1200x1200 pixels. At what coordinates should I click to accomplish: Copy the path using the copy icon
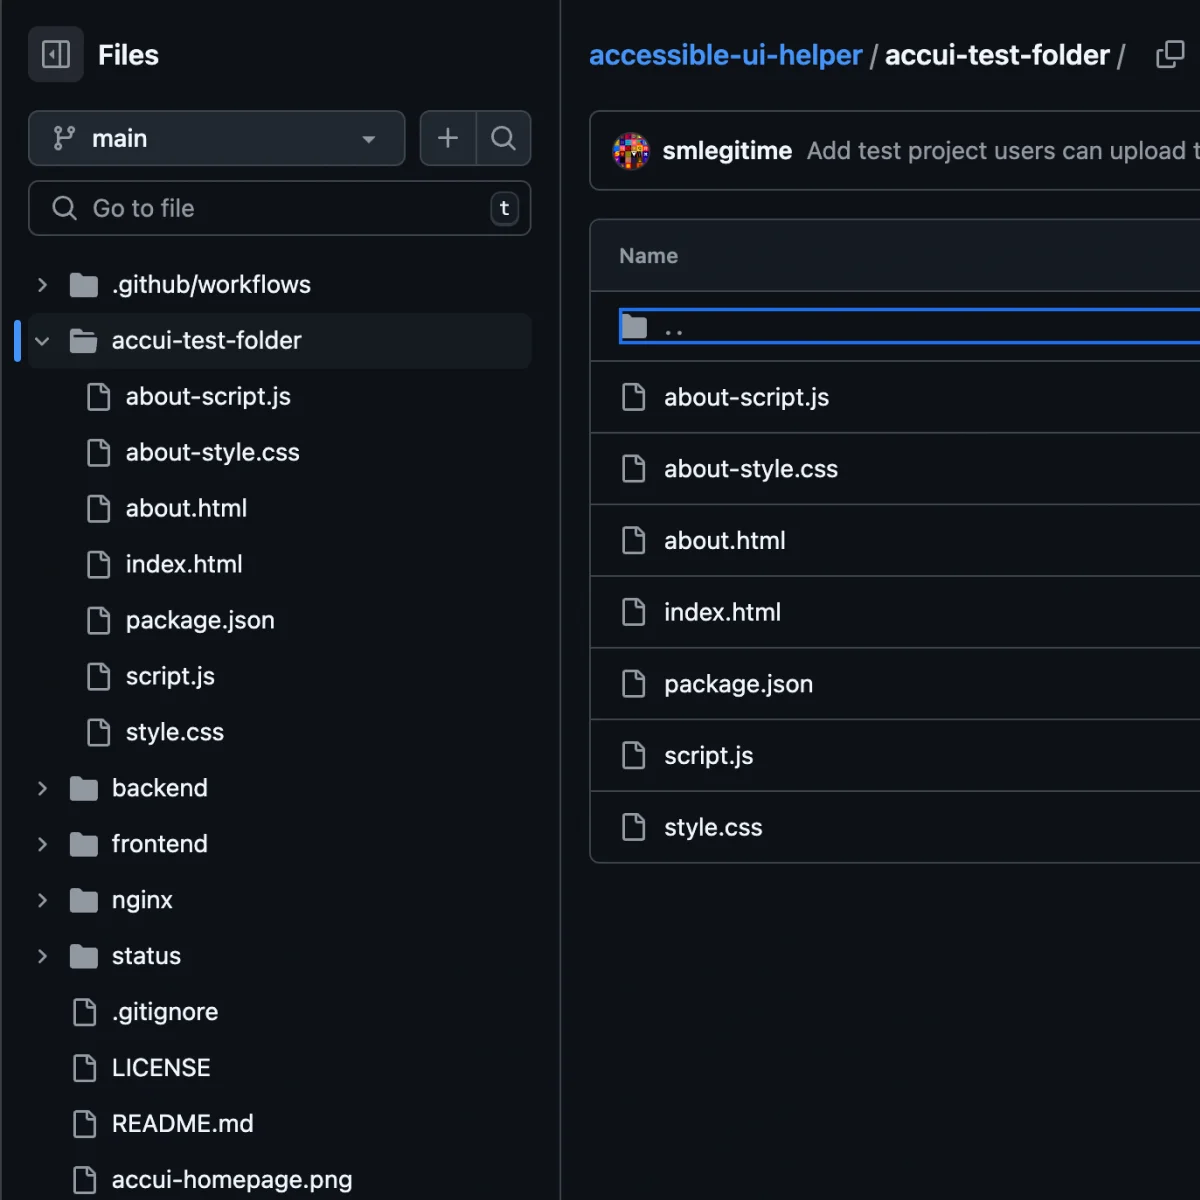click(1170, 55)
